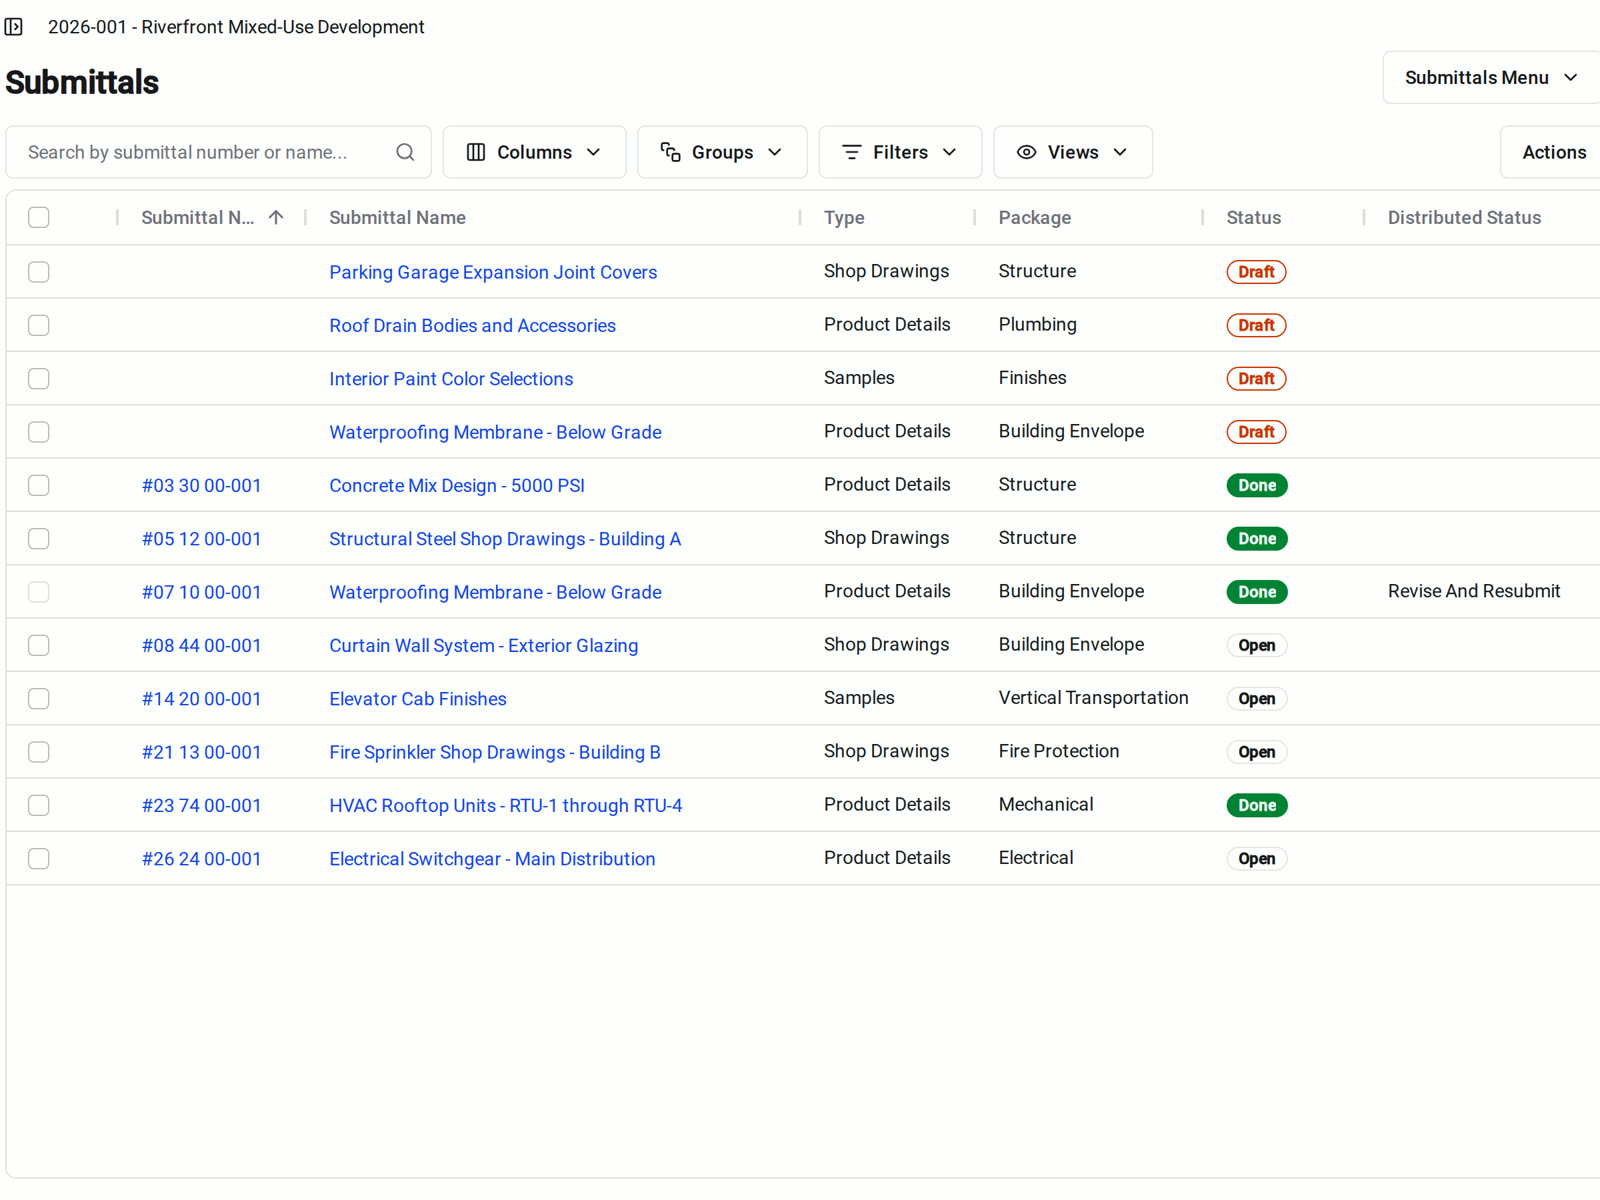
Task: Expand the Submittals Menu dropdown
Action: 1491,78
